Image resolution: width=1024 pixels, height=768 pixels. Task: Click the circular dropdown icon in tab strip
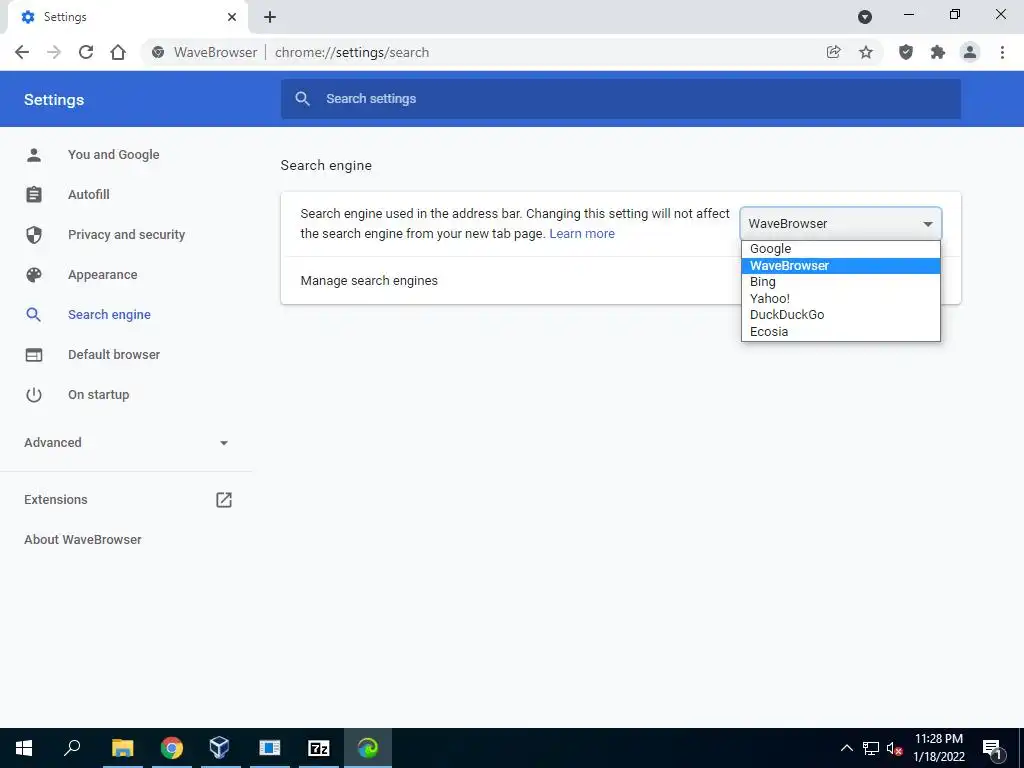865,17
